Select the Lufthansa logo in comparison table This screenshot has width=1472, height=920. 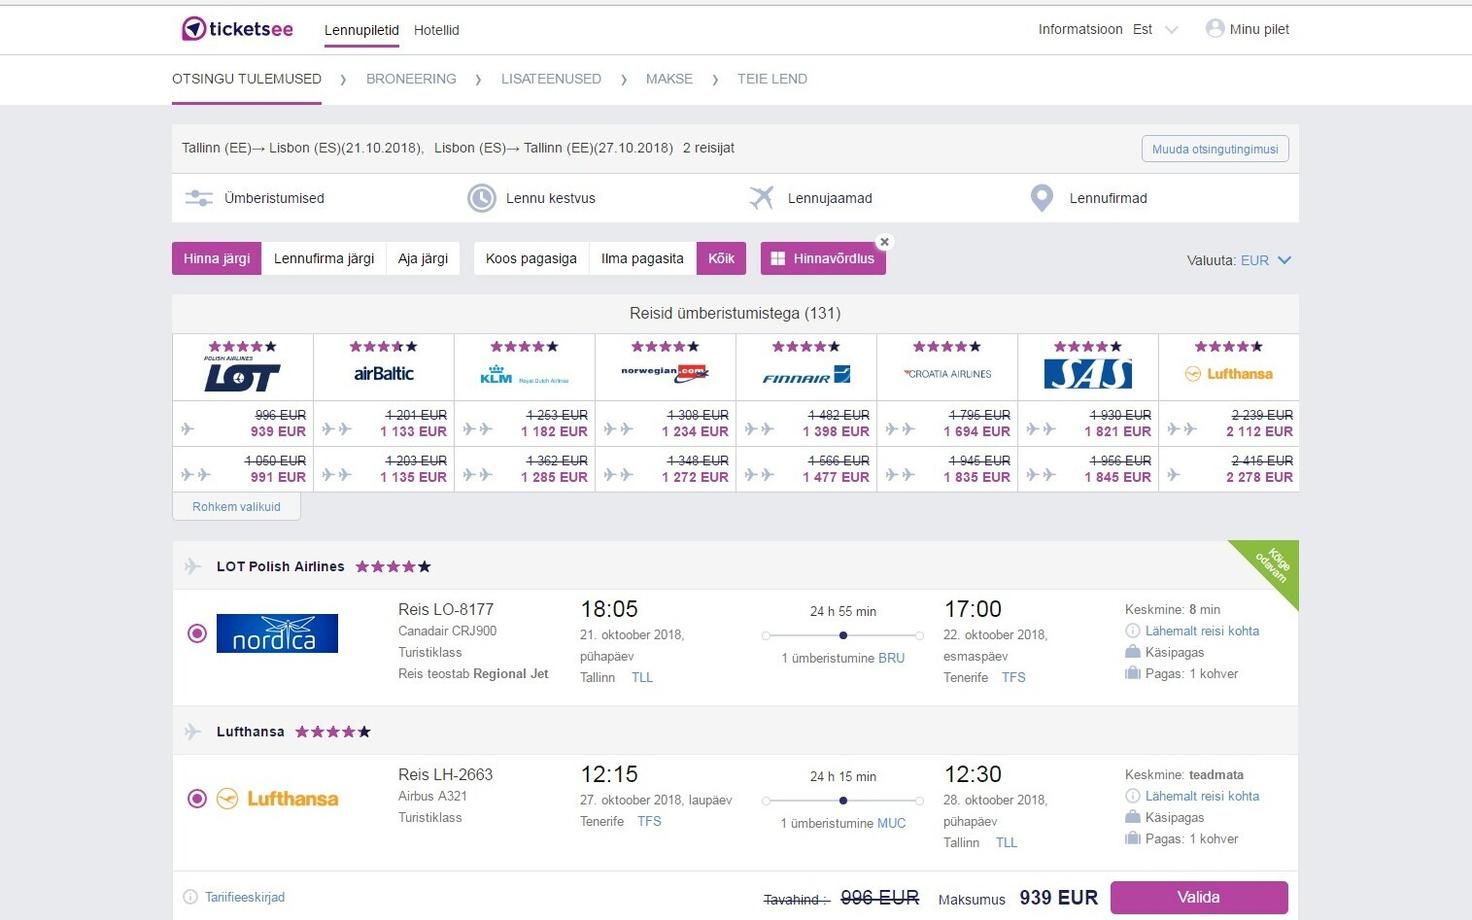coord(1229,374)
